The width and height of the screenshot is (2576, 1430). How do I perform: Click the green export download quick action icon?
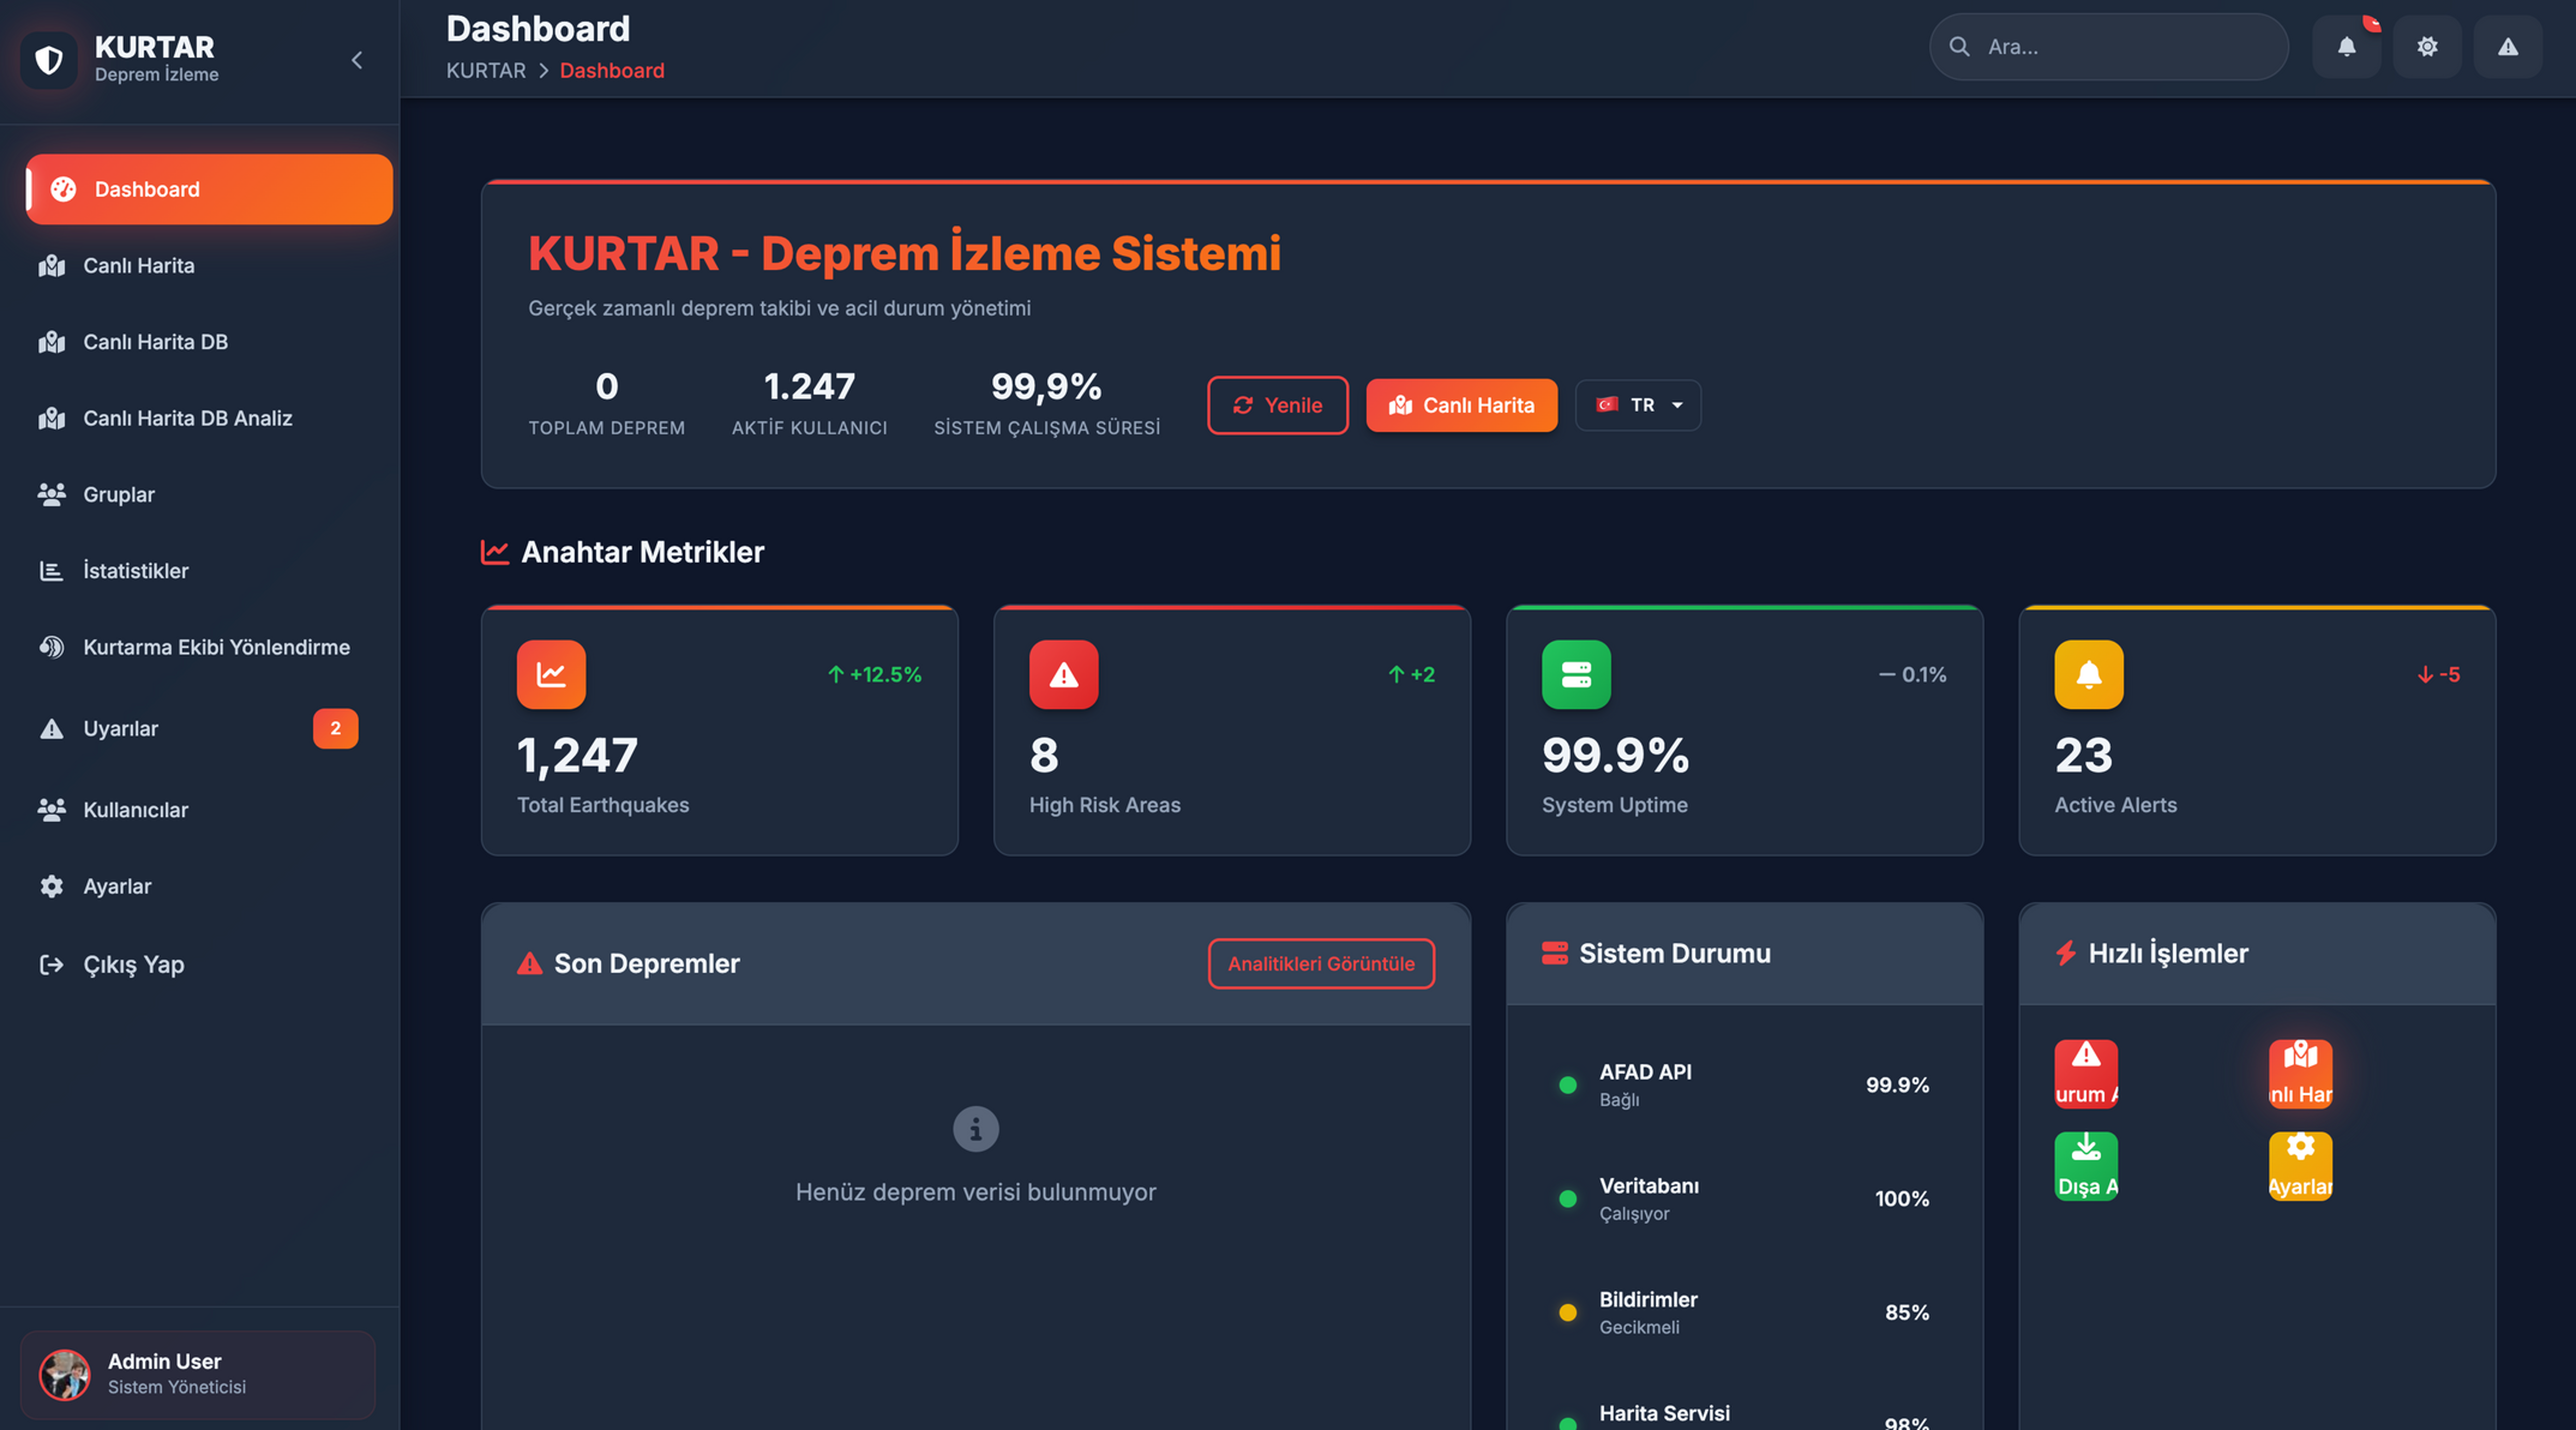pos(2086,1165)
